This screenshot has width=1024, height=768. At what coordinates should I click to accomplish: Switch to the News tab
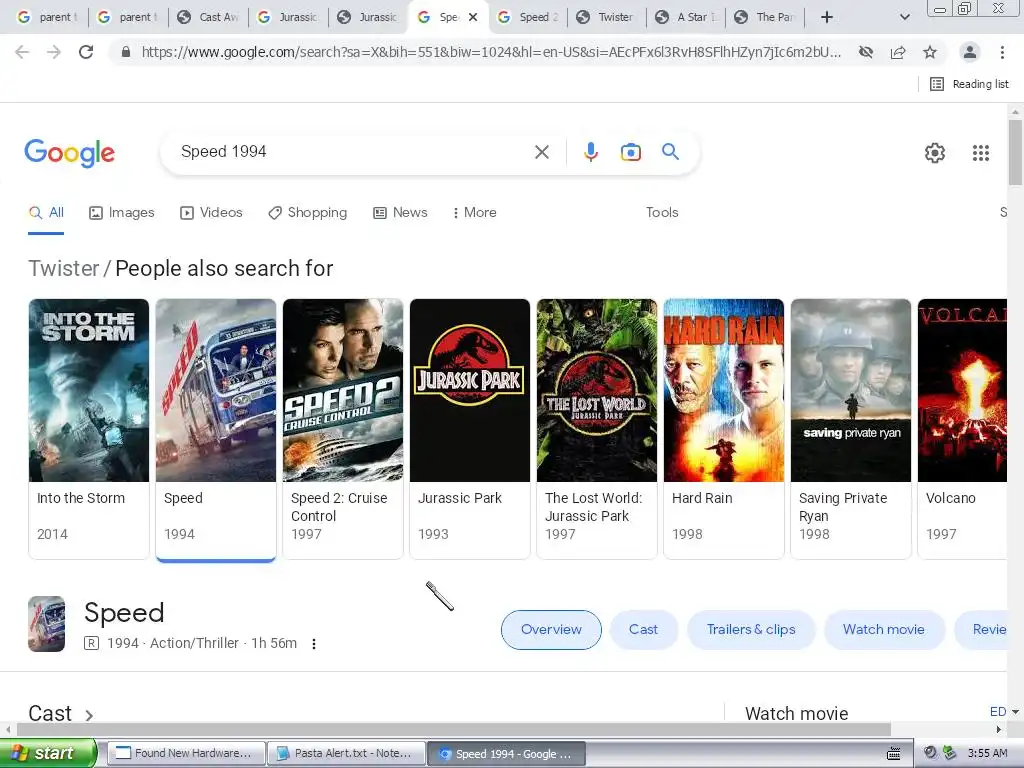400,212
